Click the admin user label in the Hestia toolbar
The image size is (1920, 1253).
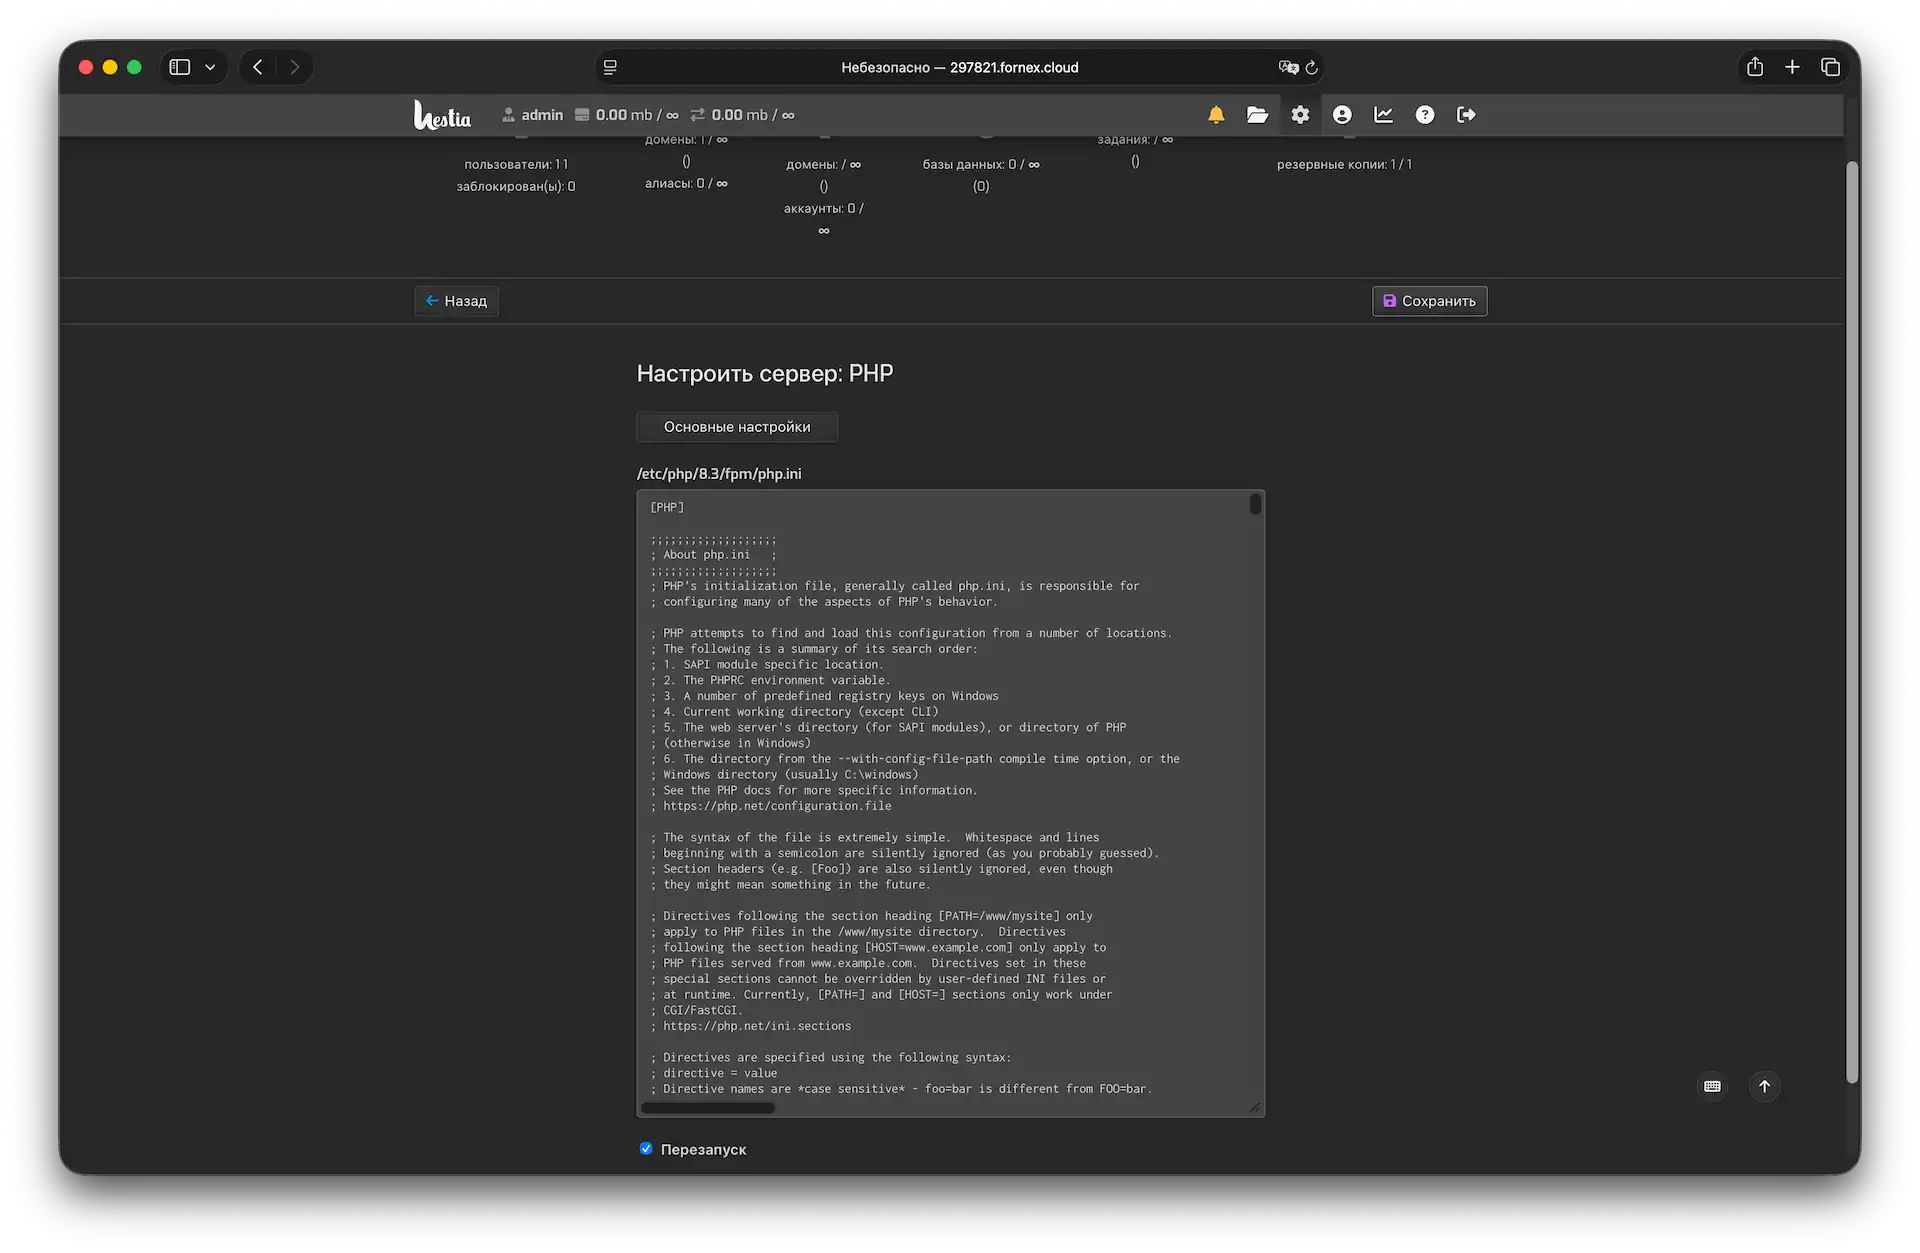pyautogui.click(x=533, y=115)
